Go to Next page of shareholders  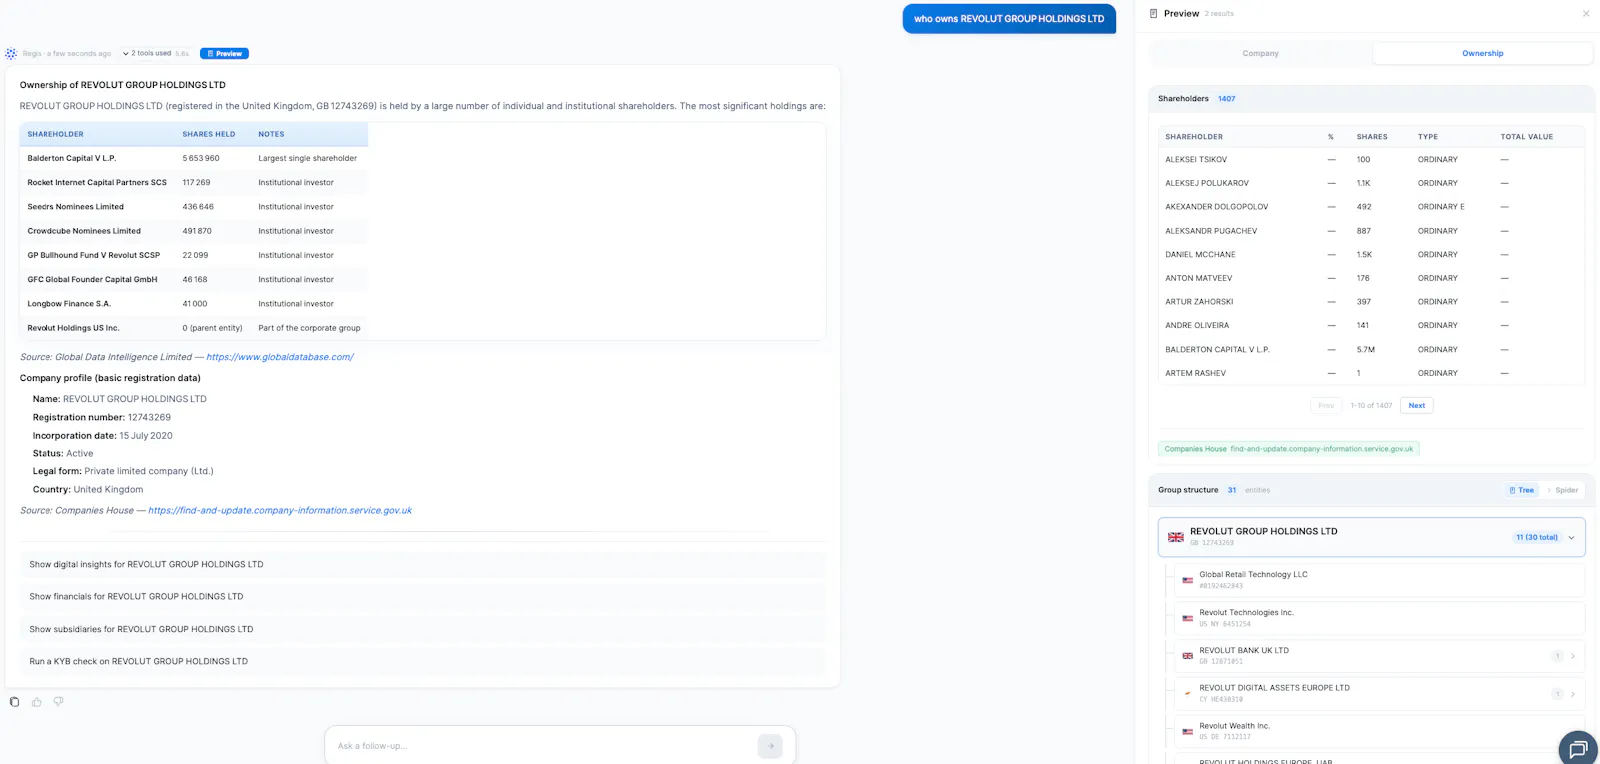(x=1417, y=406)
